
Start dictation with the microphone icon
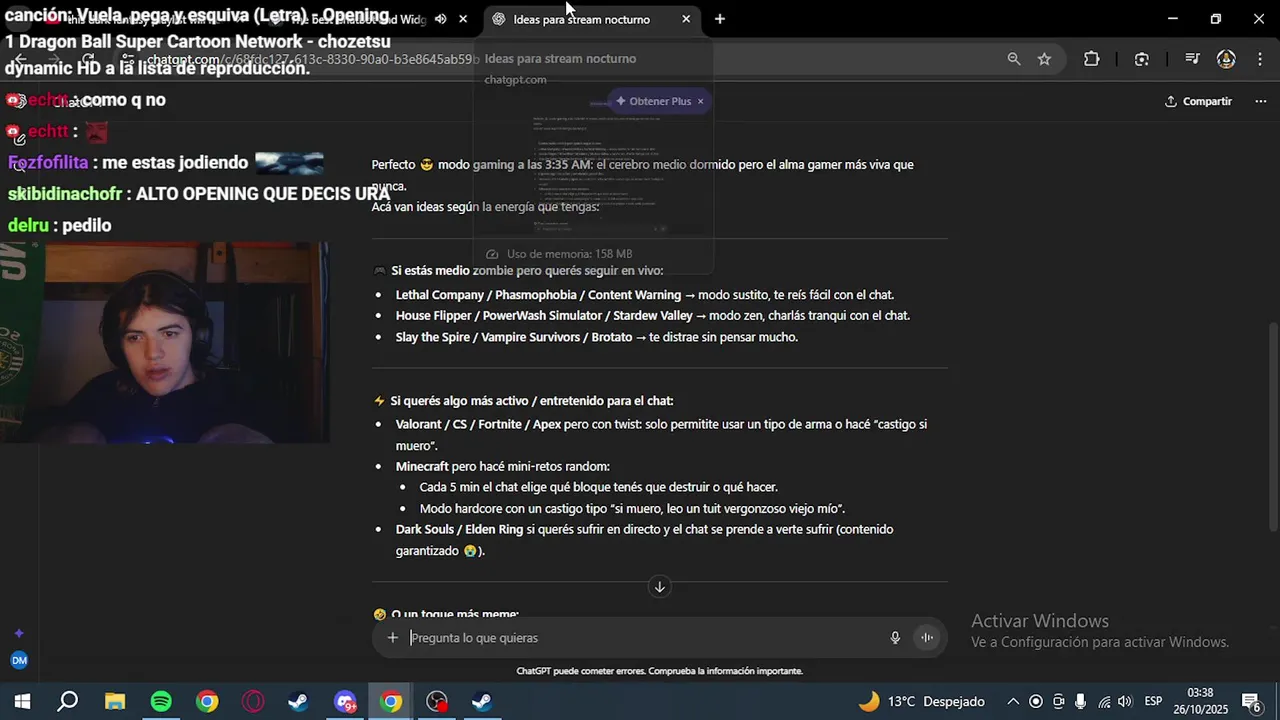[895, 638]
